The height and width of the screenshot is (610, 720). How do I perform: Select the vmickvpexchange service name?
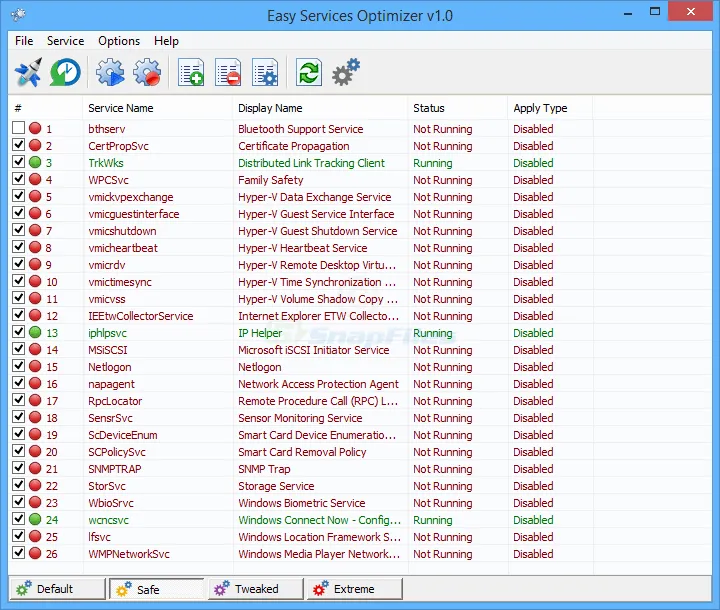pyautogui.click(x=130, y=197)
